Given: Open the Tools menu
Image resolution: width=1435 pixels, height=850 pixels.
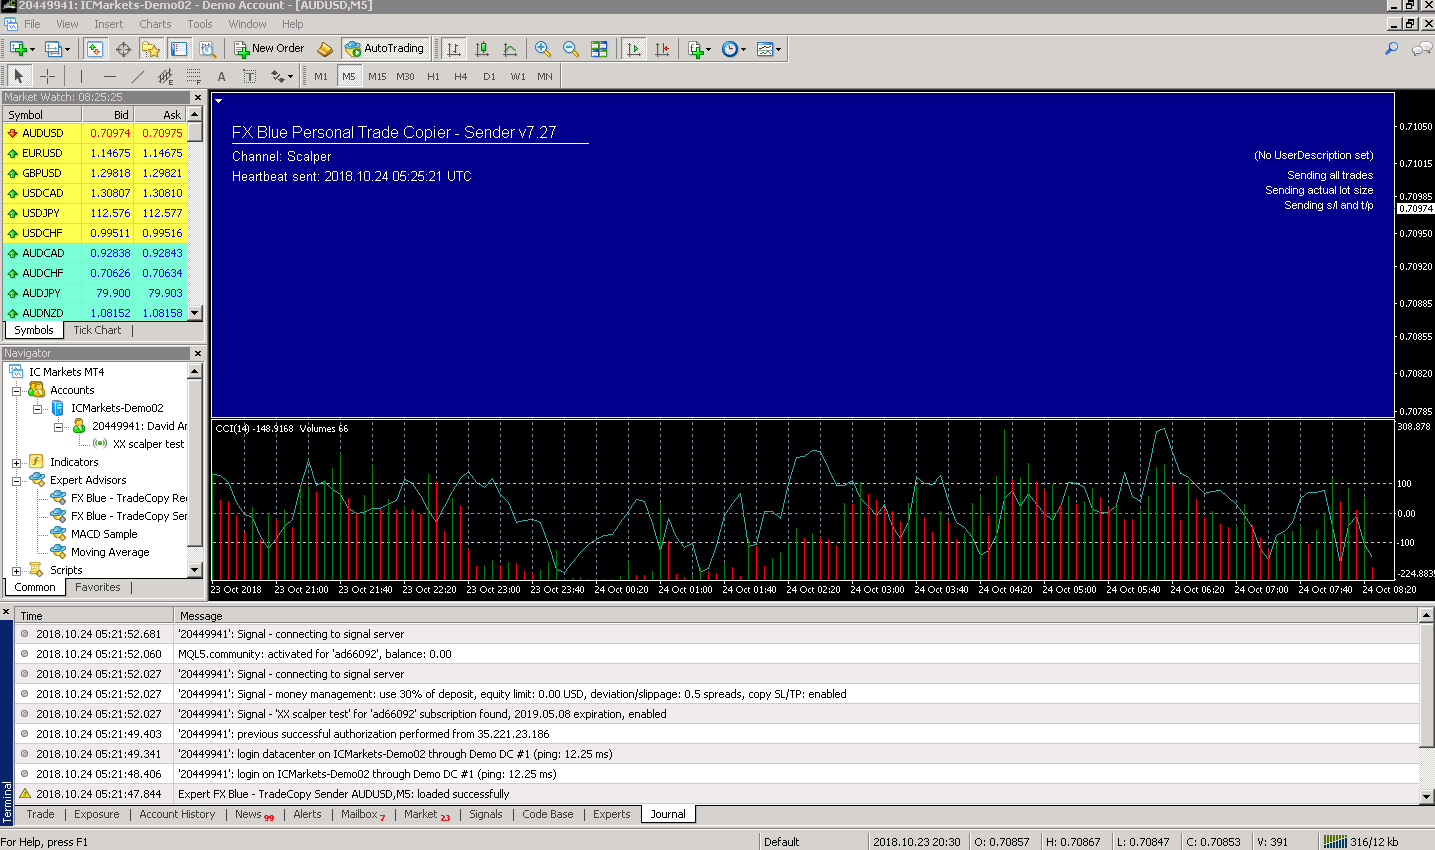Looking at the screenshot, I should 200,24.
